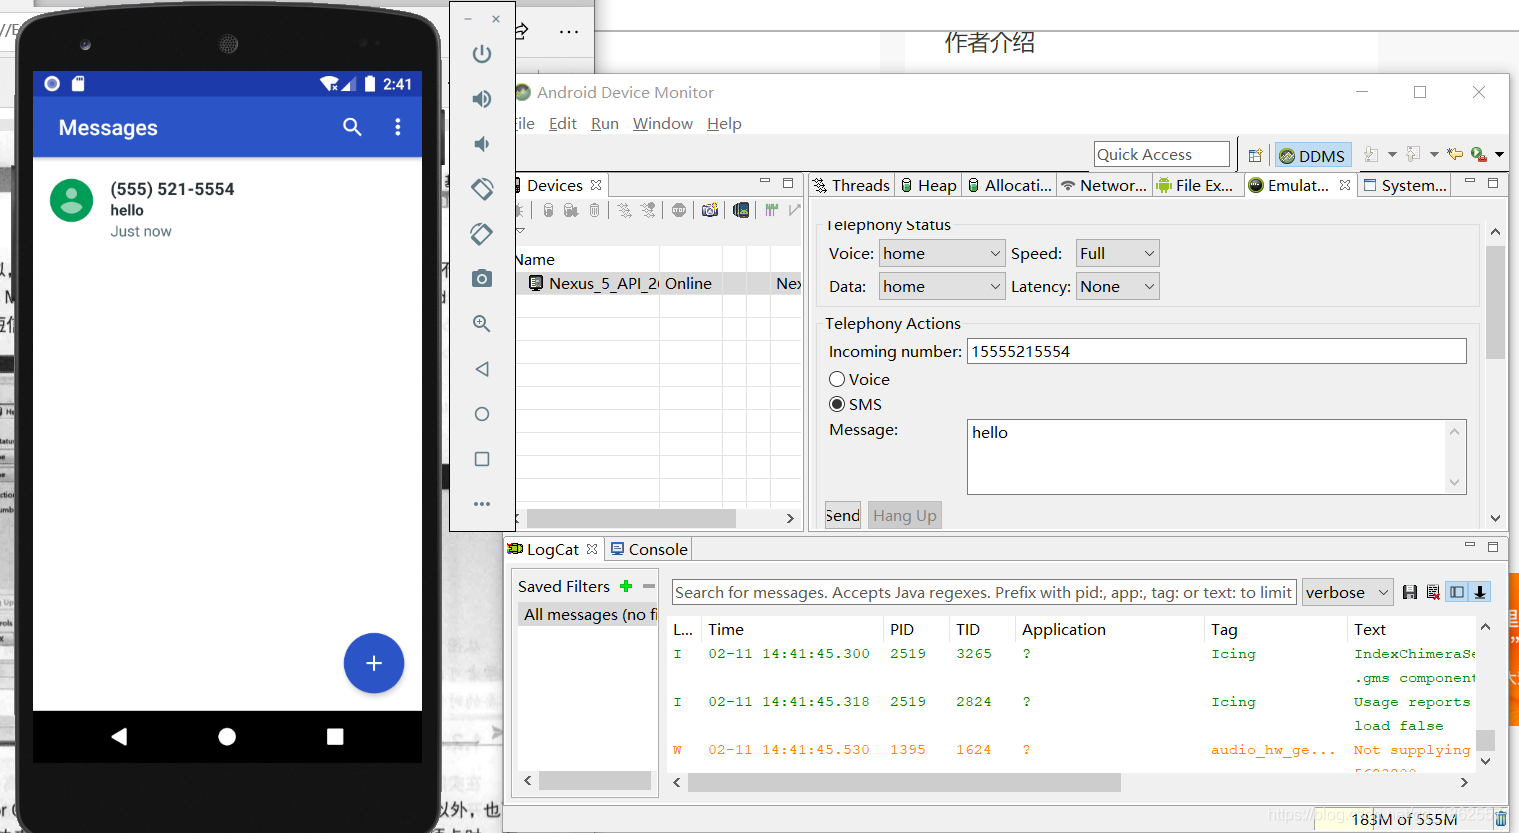Switch to the Heap tab

coord(929,185)
